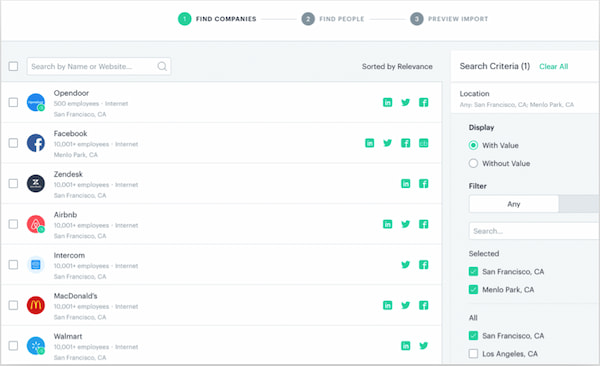Image resolution: width=600 pixels, height=366 pixels.
Task: Open MacDonald's Facebook icon
Action: 423,305
